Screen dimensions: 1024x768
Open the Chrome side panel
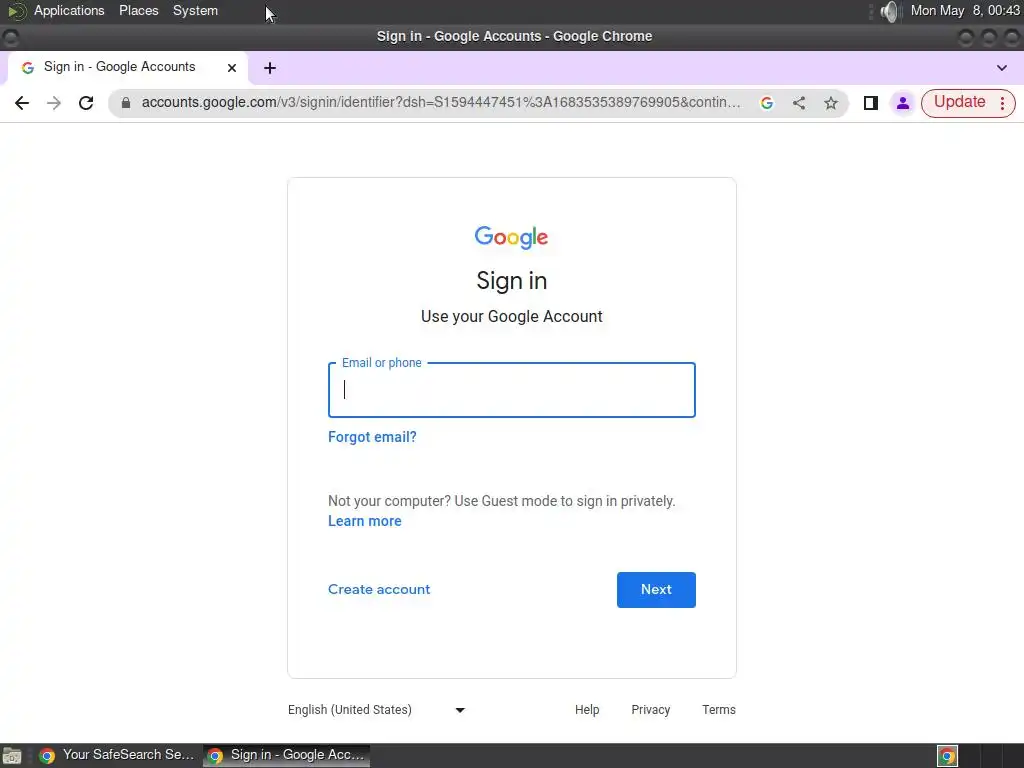871,103
